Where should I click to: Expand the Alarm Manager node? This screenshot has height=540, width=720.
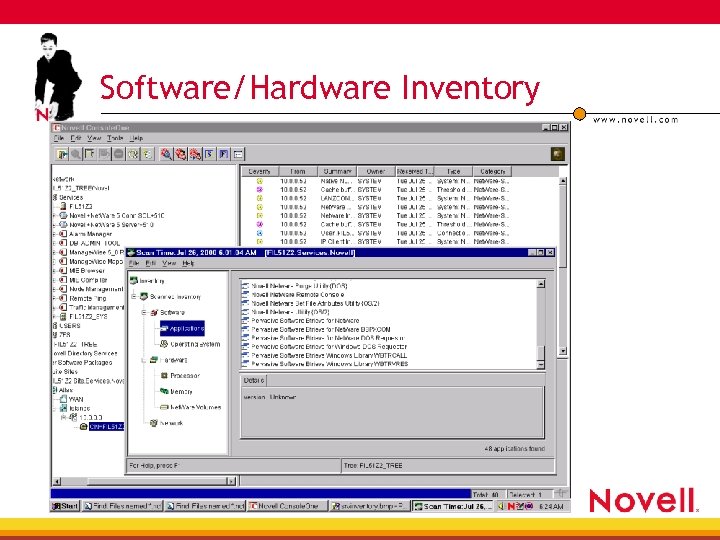[x=55, y=234]
